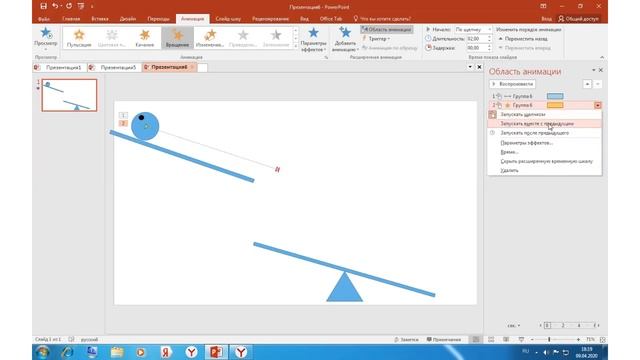Screen dimensions: 640x360
Task: Select the Изменение размера animation star
Action: pyautogui.click(x=210, y=38)
